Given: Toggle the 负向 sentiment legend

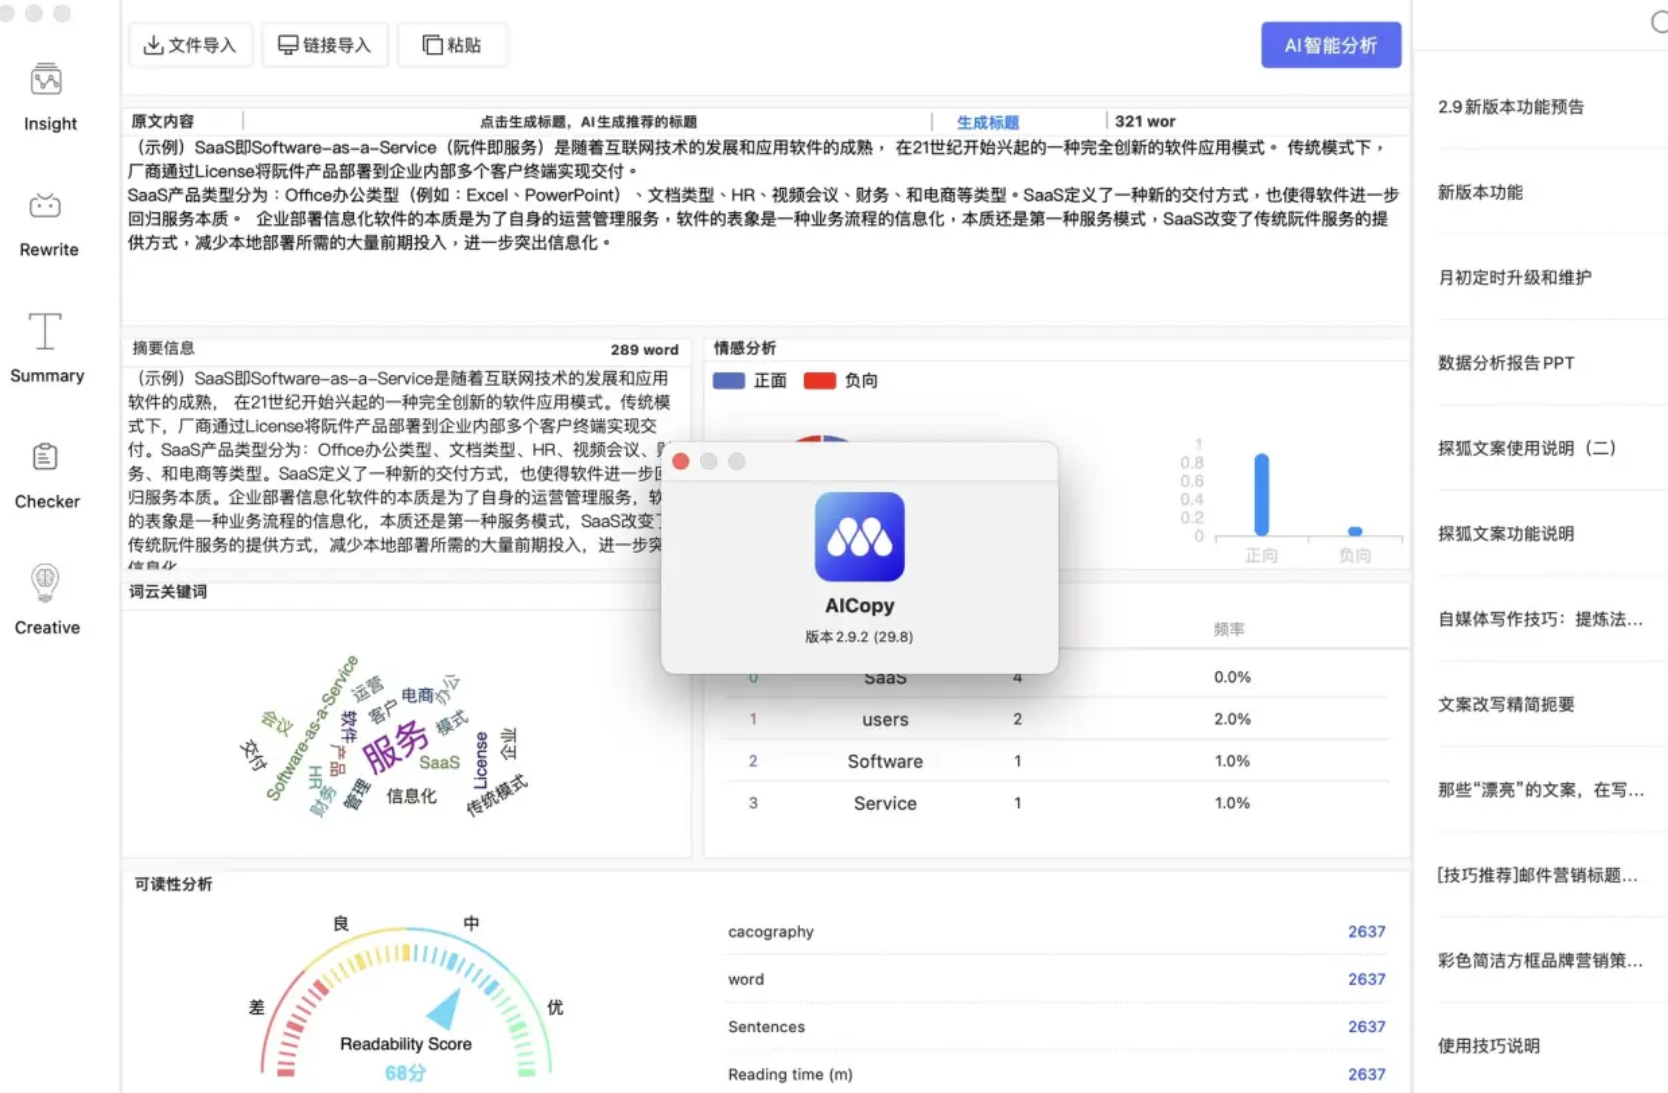Looking at the screenshot, I should tap(841, 380).
